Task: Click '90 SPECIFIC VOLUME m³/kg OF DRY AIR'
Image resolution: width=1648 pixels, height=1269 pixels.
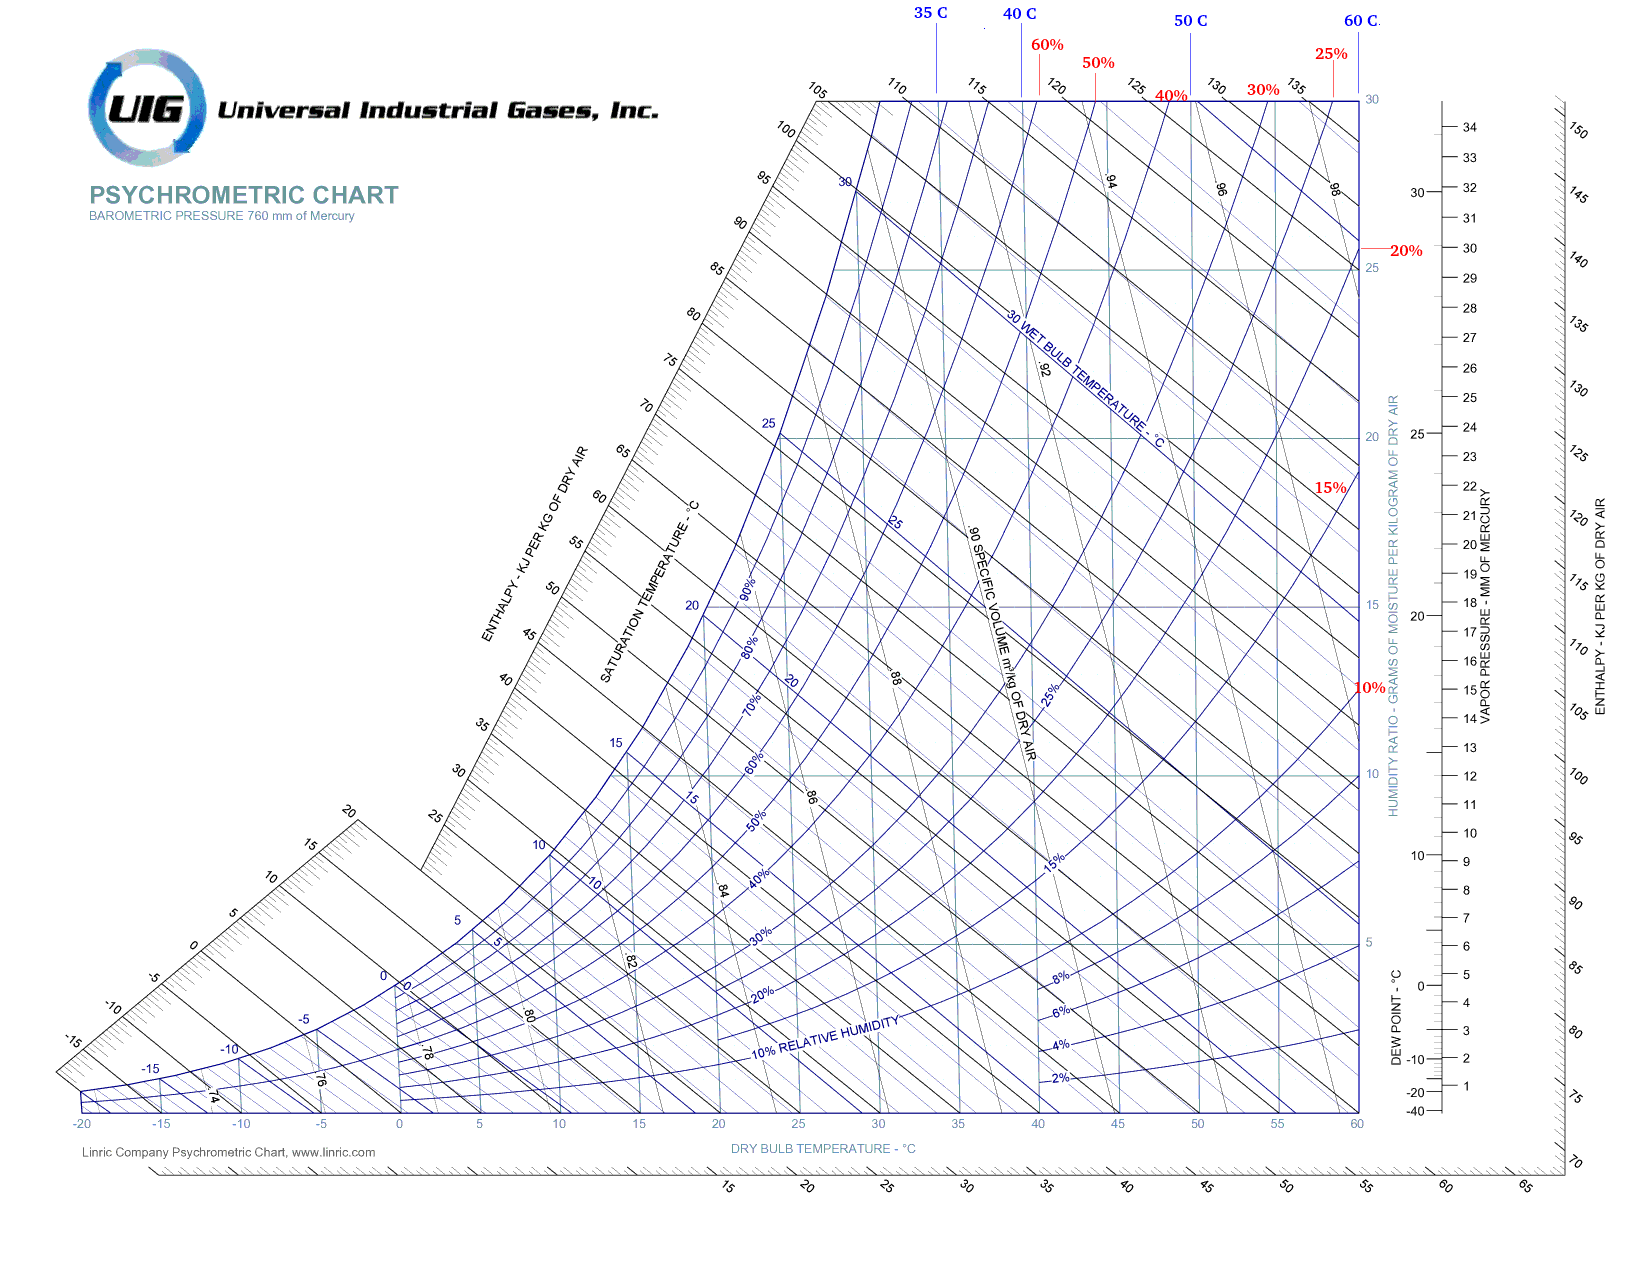Action: pyautogui.click(x=1002, y=643)
